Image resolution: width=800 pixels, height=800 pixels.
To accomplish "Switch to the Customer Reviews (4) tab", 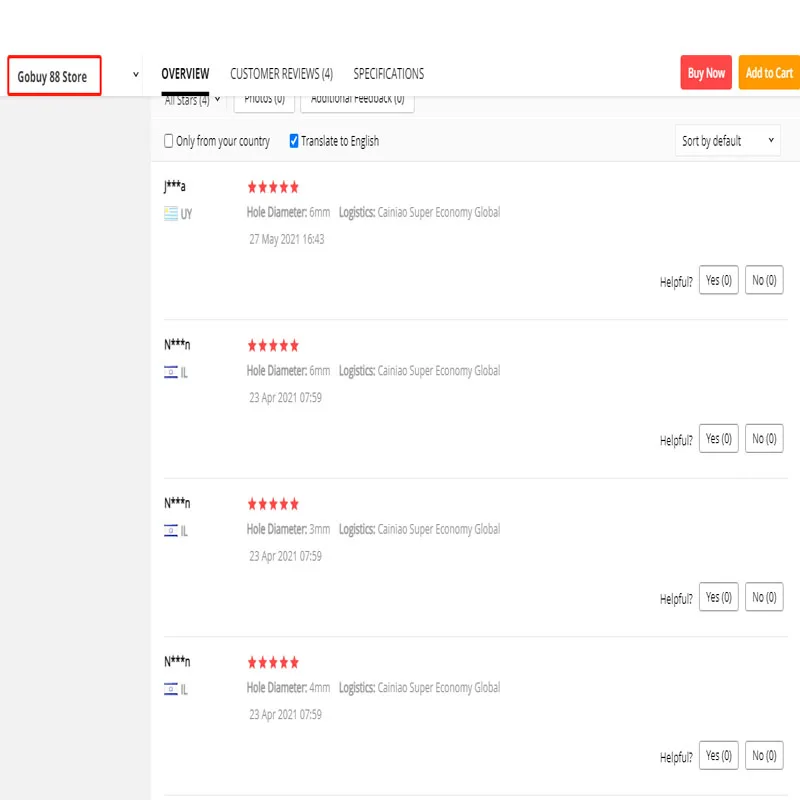I will 281,74.
